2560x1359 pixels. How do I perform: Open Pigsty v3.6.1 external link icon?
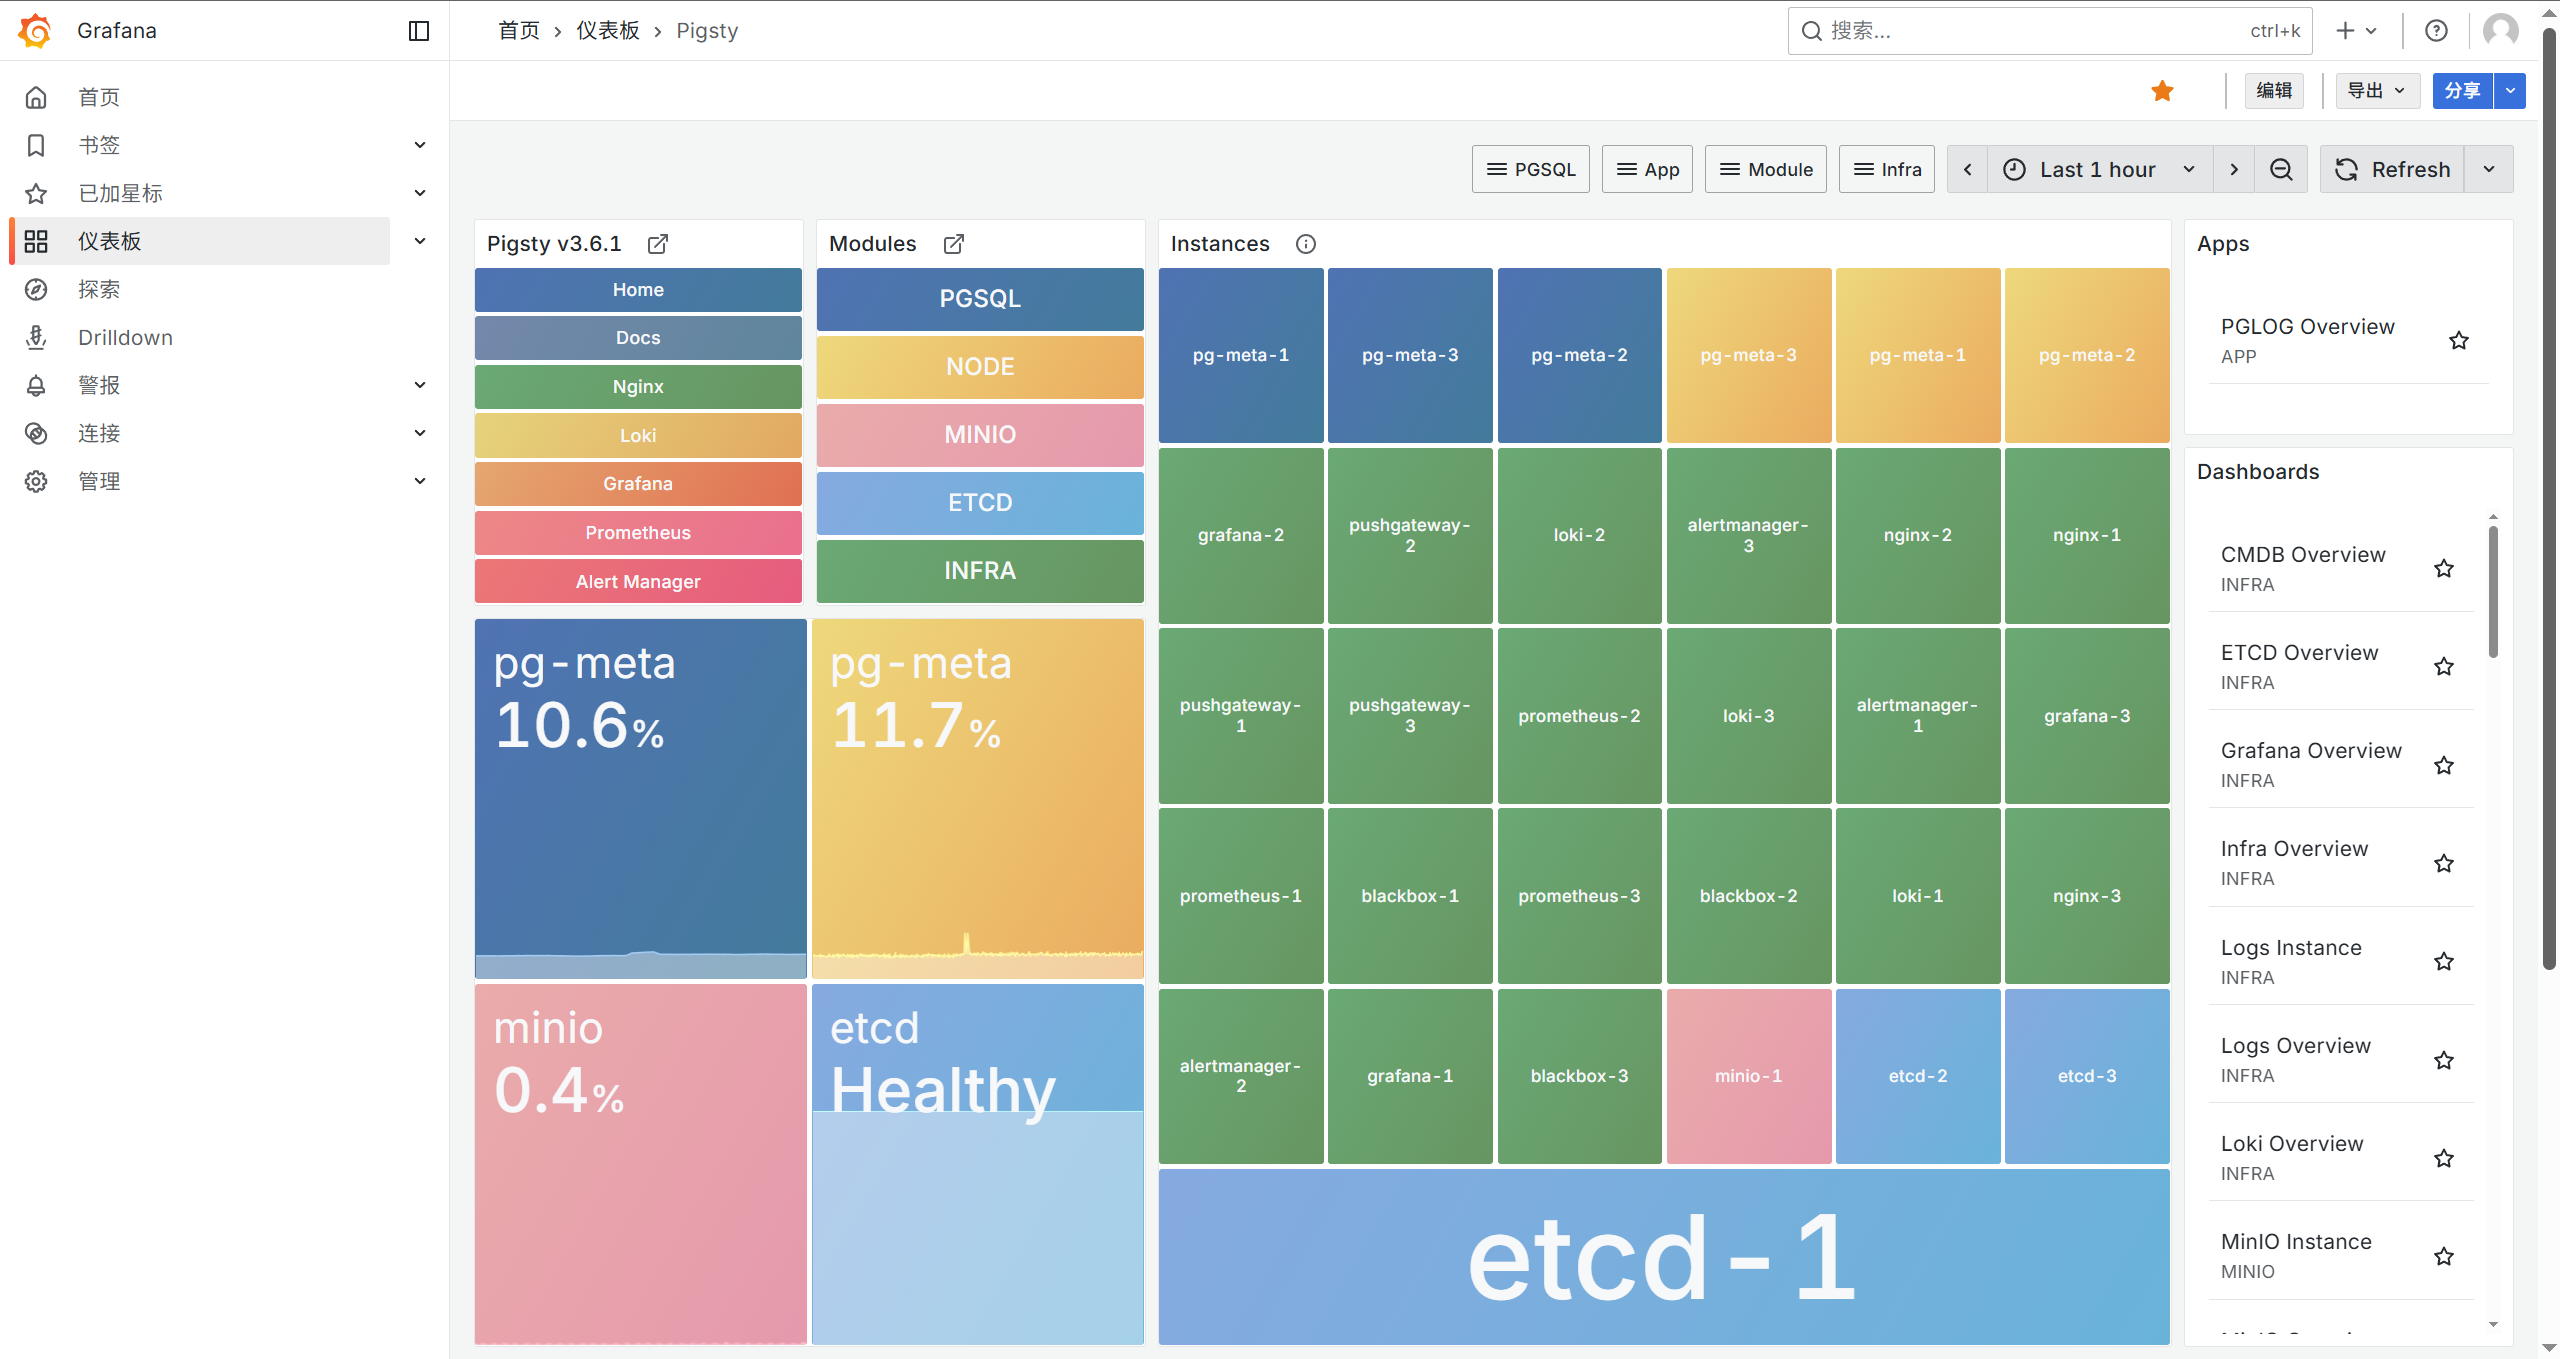point(658,244)
